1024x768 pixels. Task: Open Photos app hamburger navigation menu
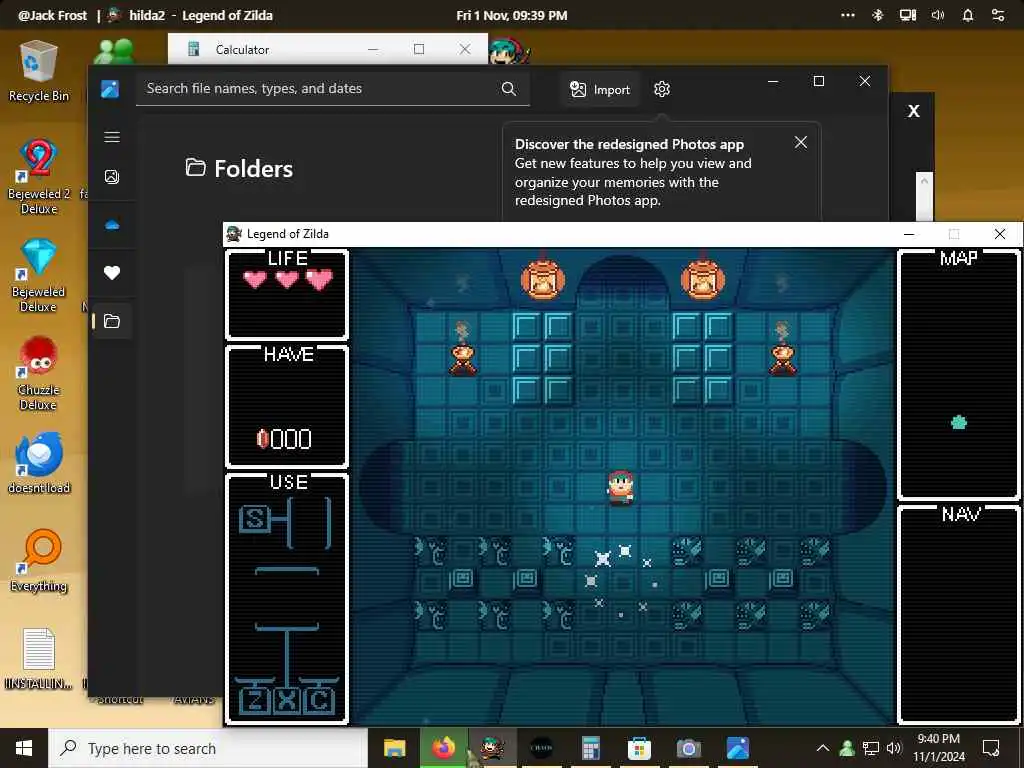coord(112,137)
